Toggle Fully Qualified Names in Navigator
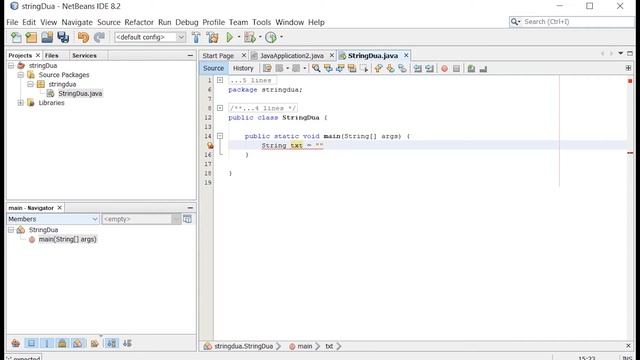The image size is (640, 360). [x=95, y=343]
